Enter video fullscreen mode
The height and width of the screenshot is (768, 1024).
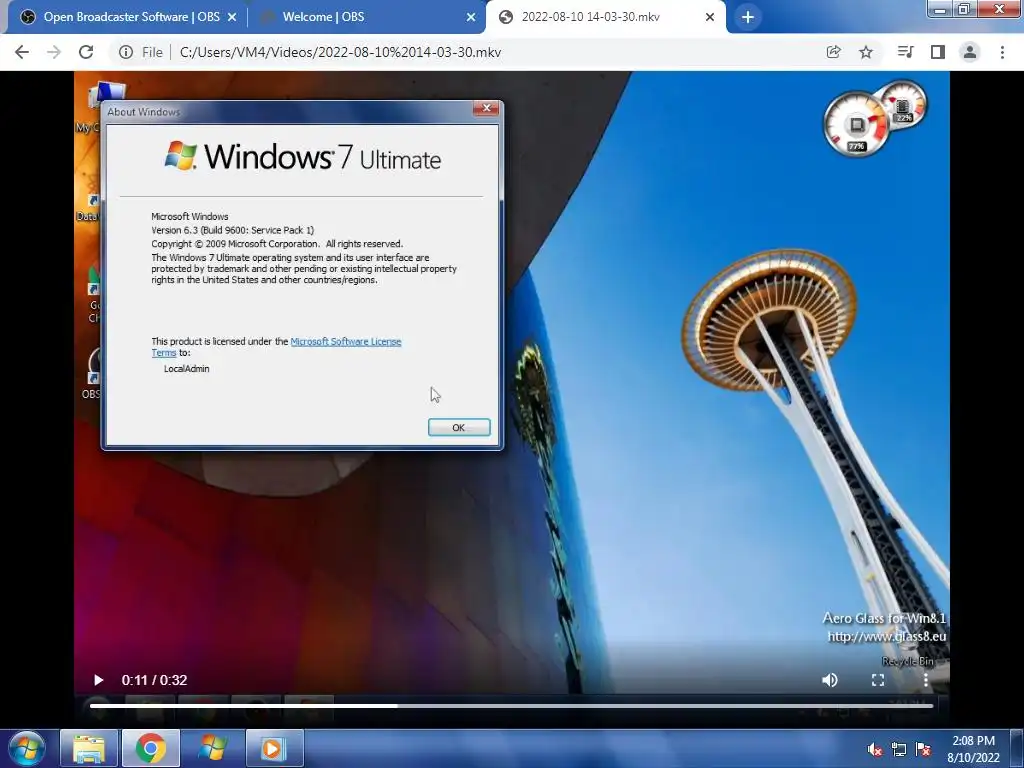pyautogui.click(x=878, y=680)
